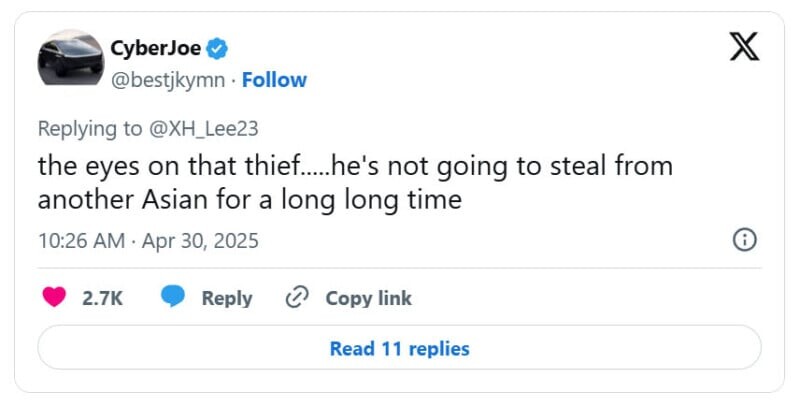The image size is (800, 407).
Task: Click the X logo icon
Action: [x=744, y=47]
